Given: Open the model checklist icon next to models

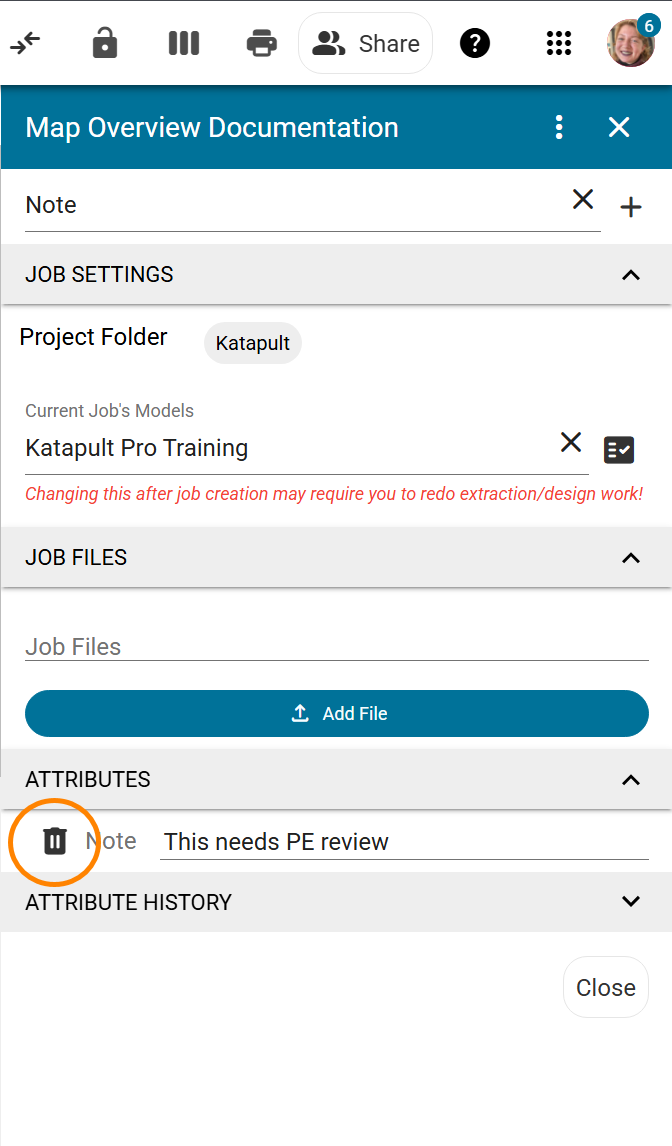Looking at the screenshot, I should (x=619, y=449).
